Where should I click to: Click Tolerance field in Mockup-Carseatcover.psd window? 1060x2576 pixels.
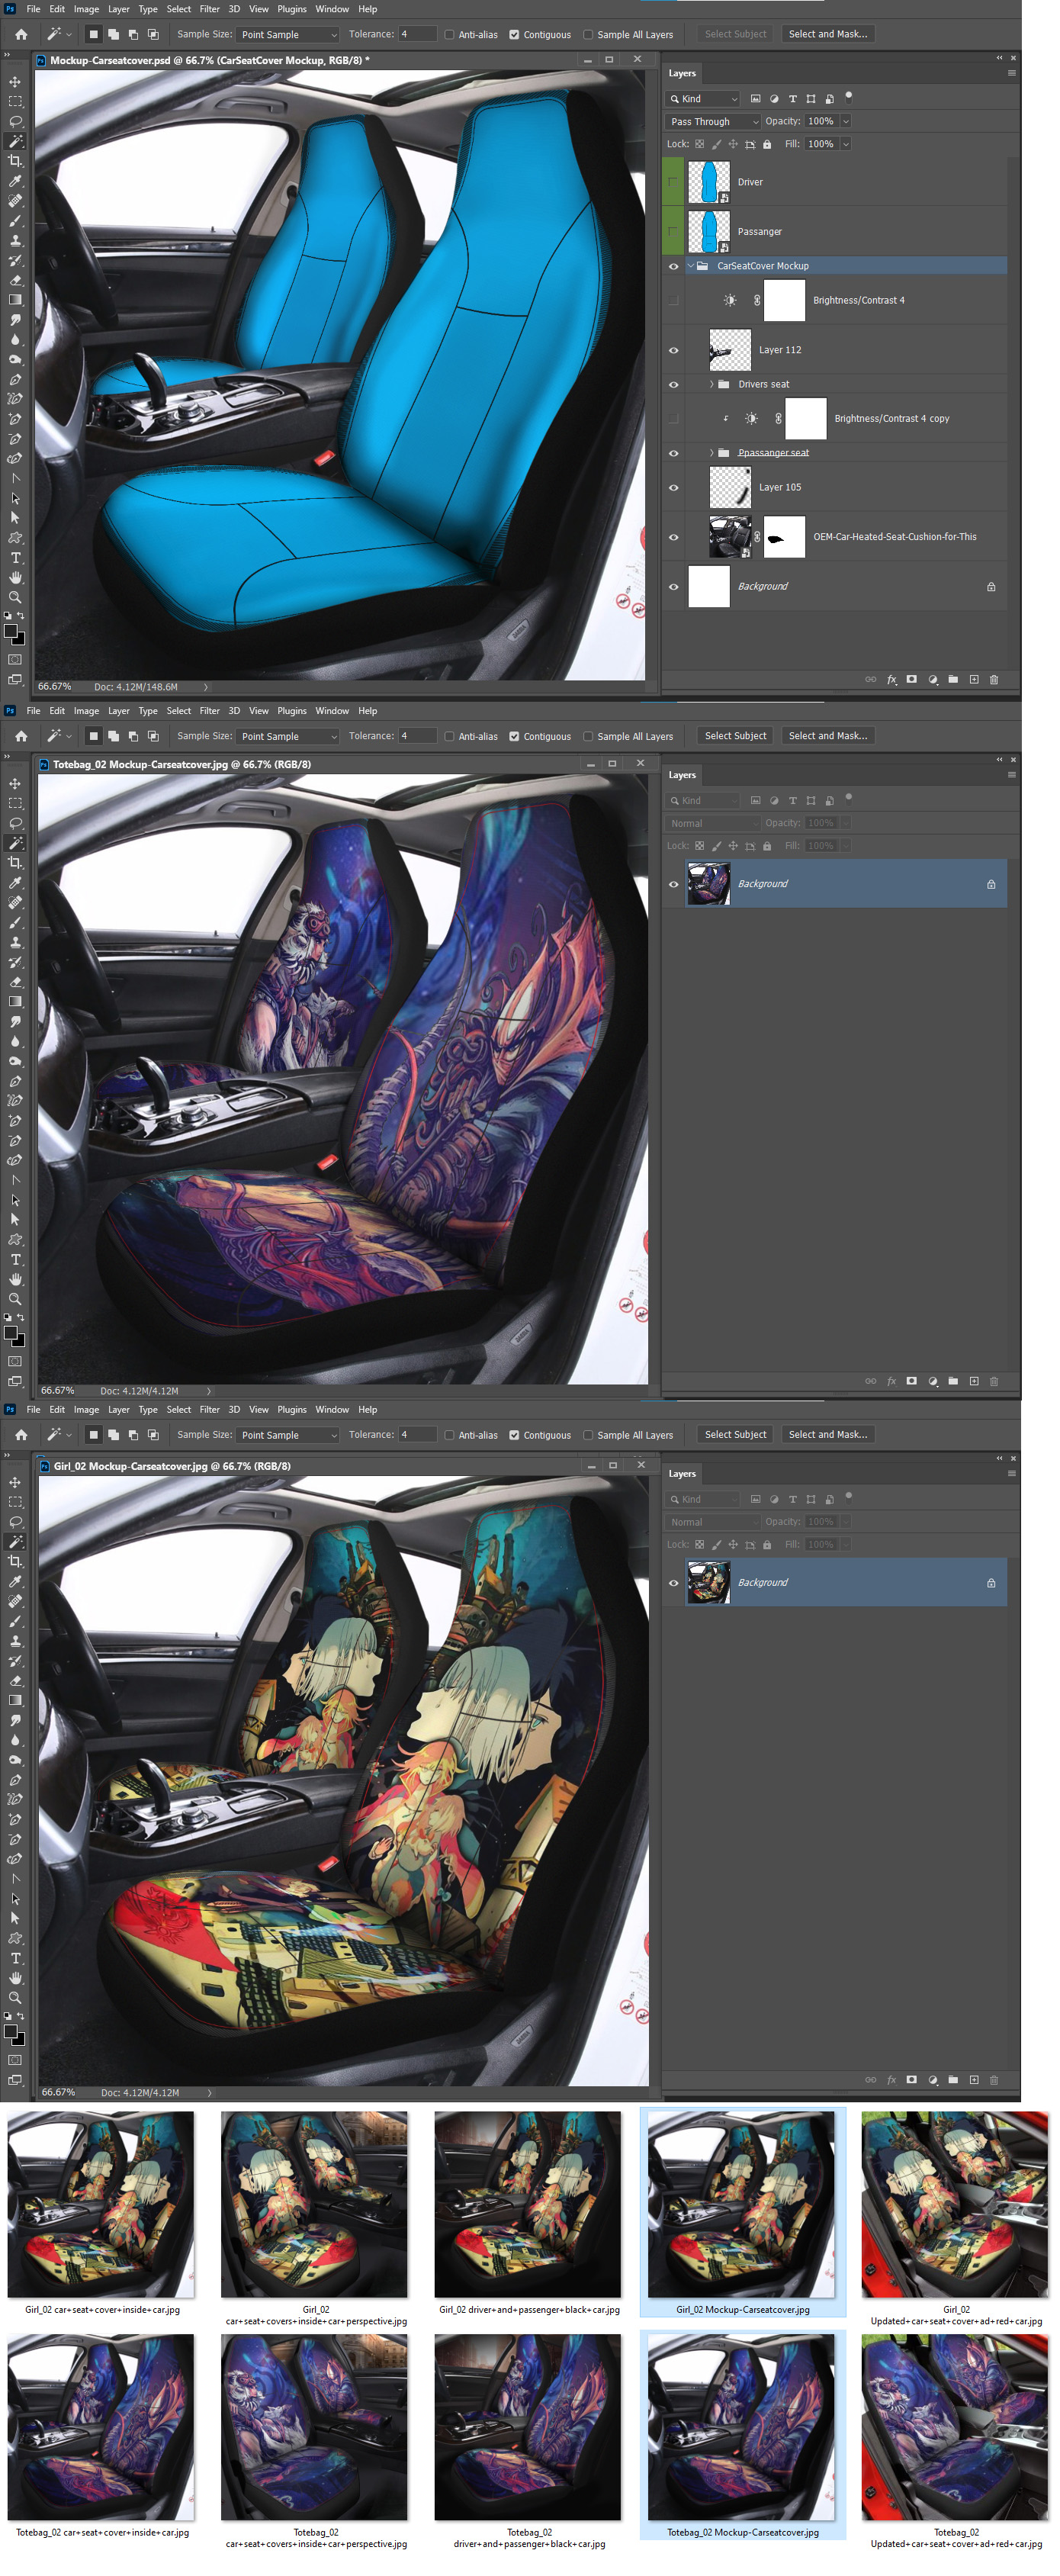pyautogui.click(x=417, y=34)
